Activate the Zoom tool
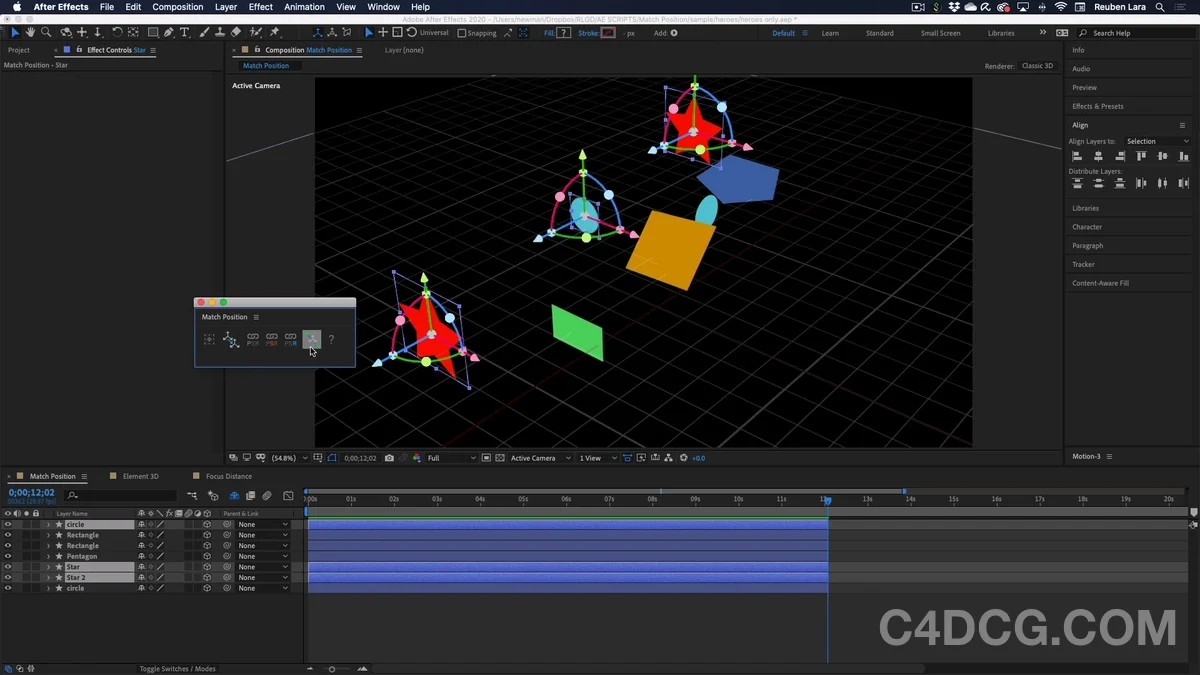 coord(45,33)
